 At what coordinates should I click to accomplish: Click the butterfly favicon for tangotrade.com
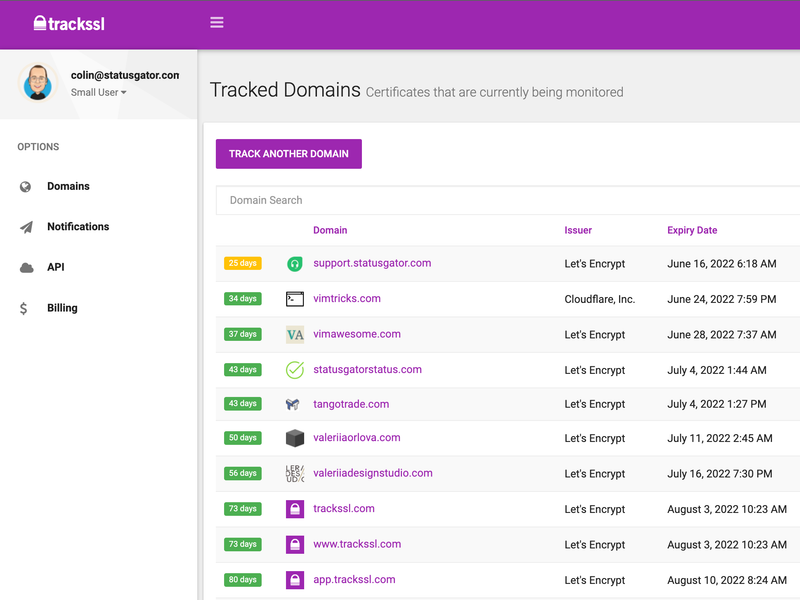[x=294, y=404]
